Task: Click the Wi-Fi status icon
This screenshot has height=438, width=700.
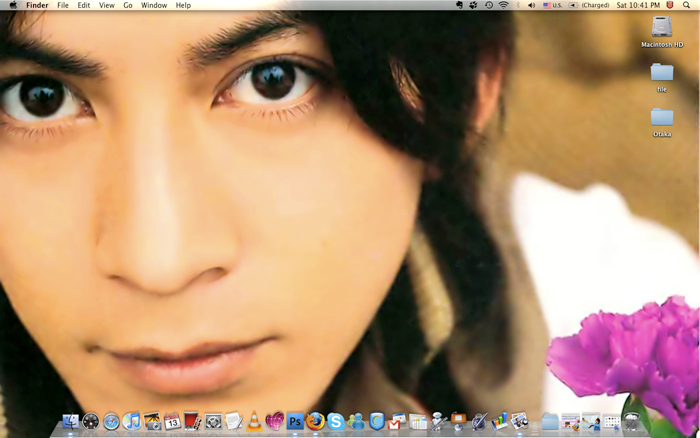Action: click(503, 5)
